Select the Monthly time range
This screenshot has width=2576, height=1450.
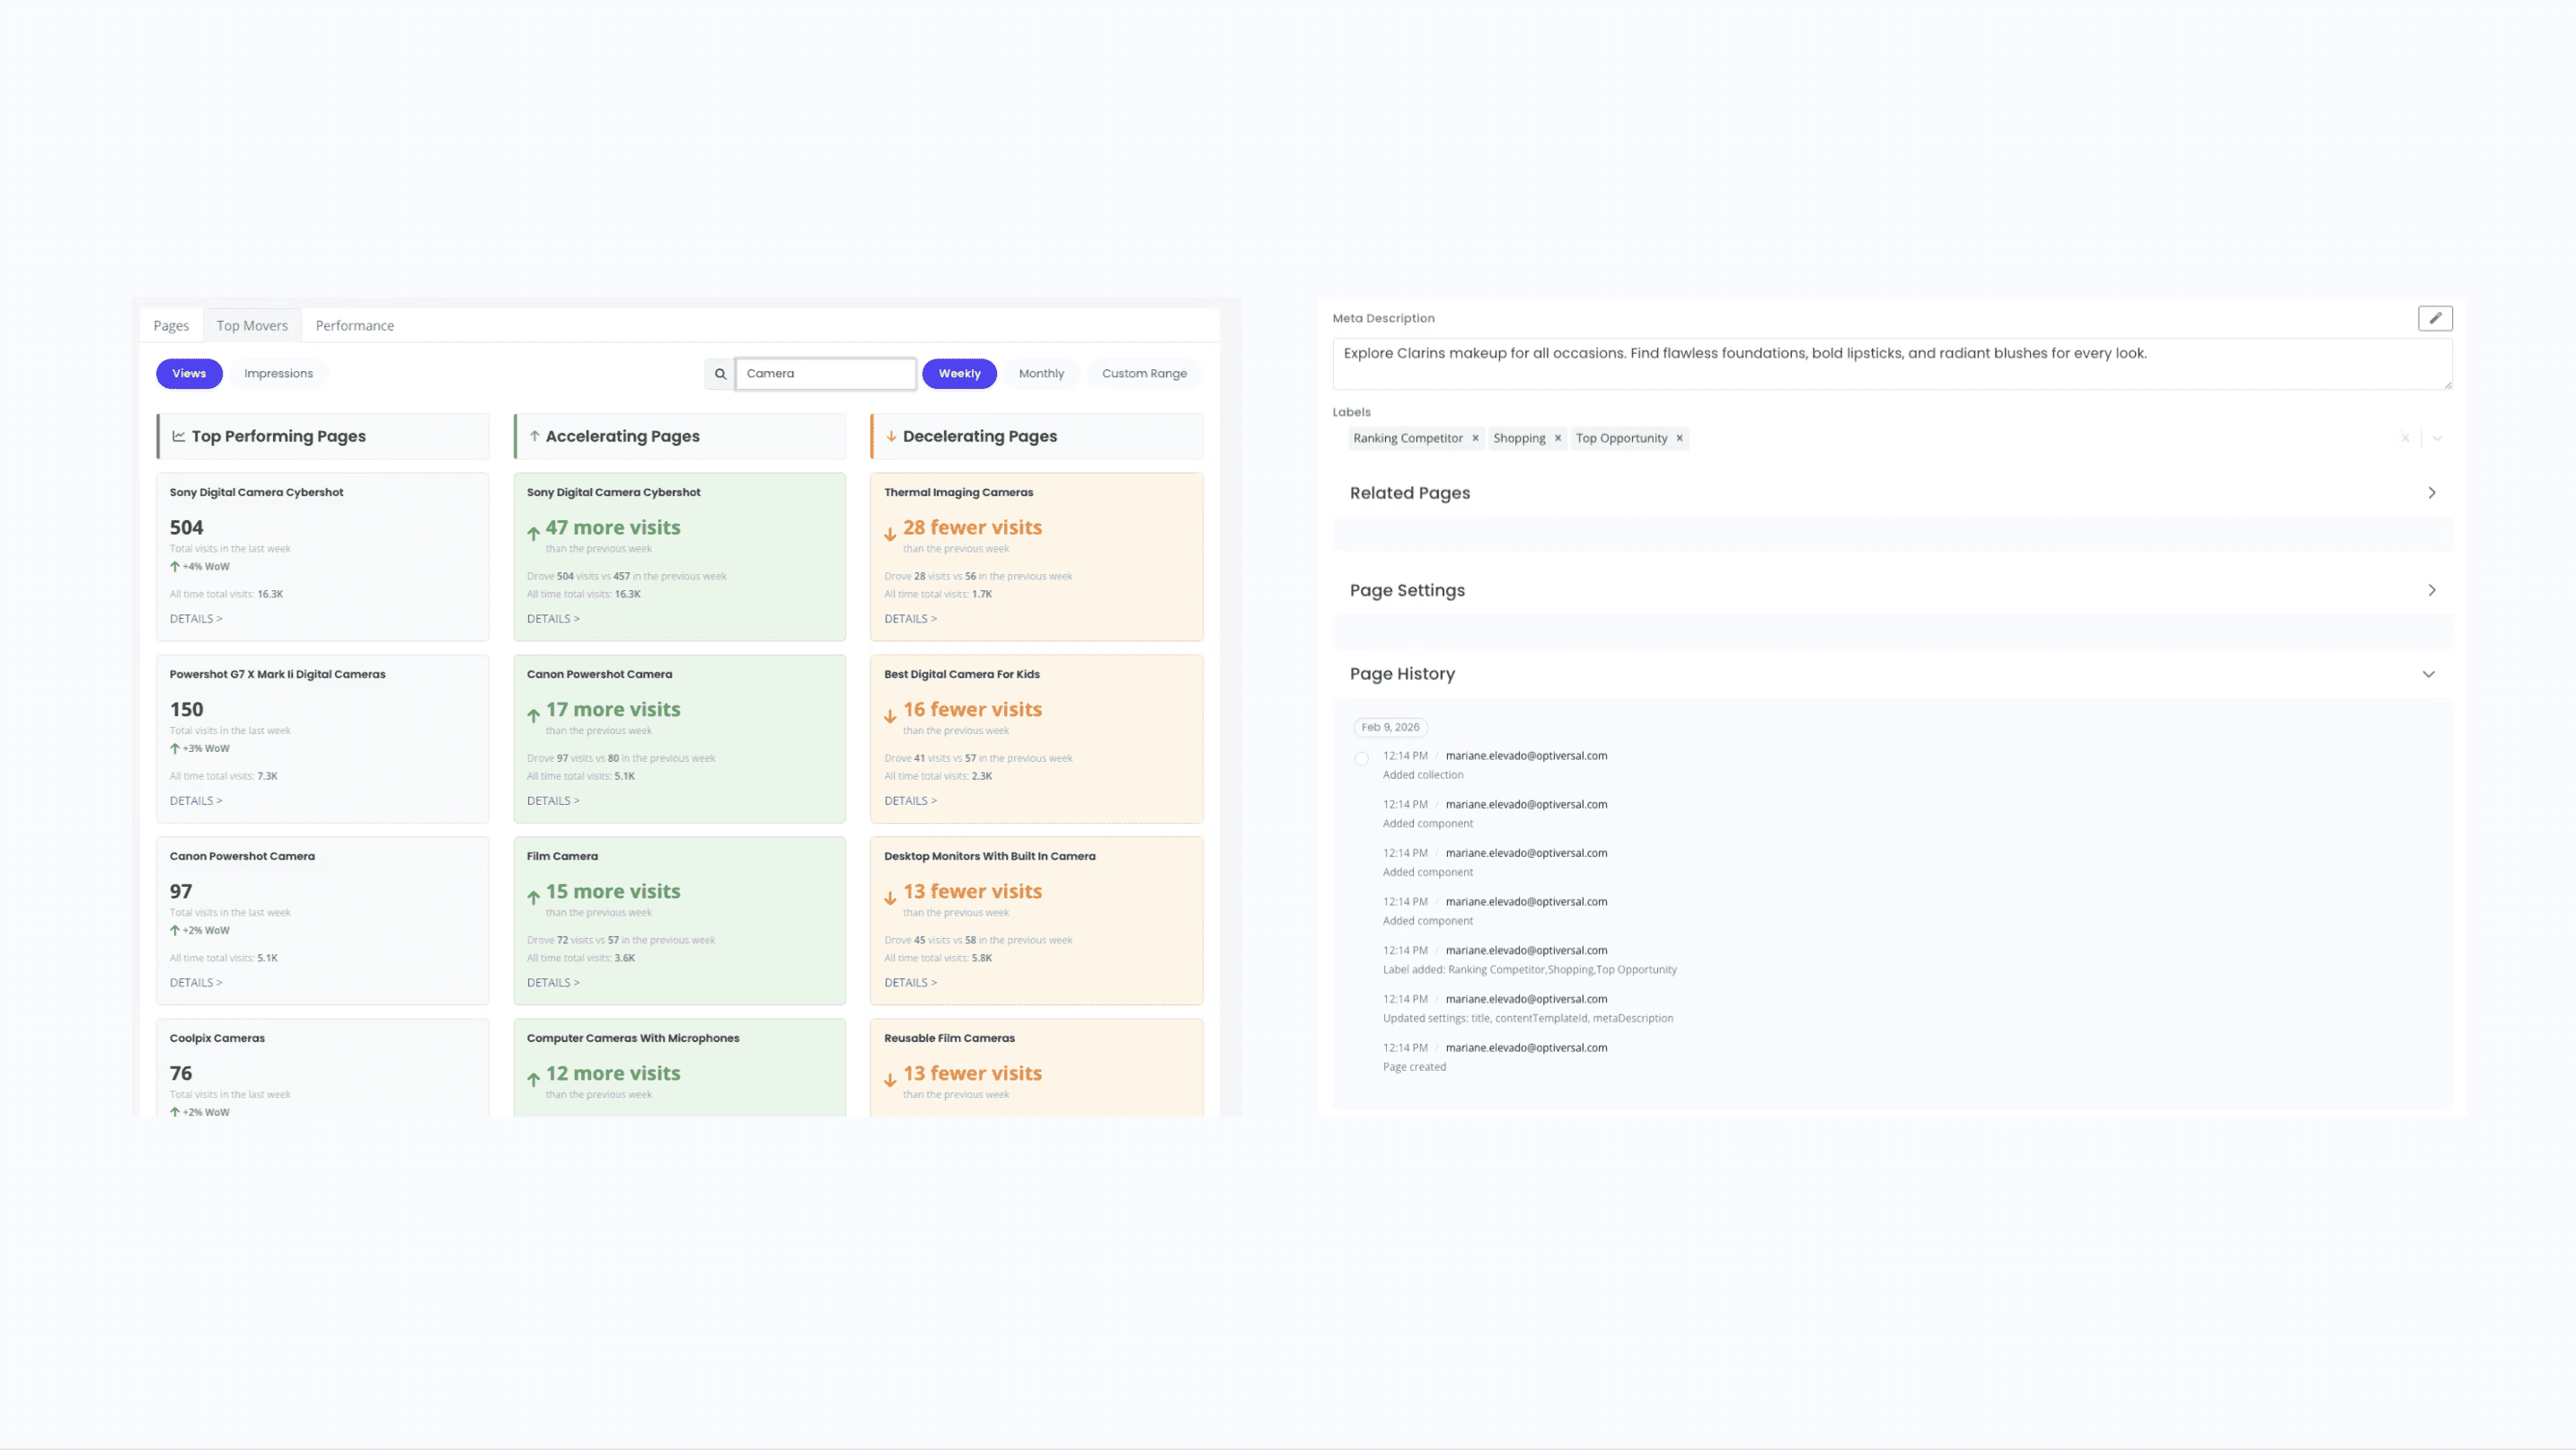(1041, 374)
